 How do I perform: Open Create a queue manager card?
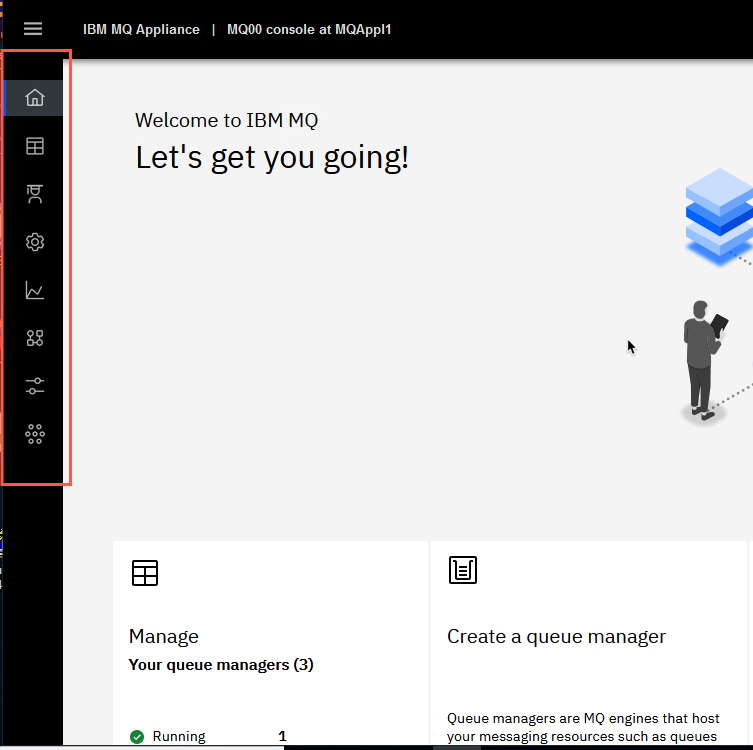click(x=589, y=643)
